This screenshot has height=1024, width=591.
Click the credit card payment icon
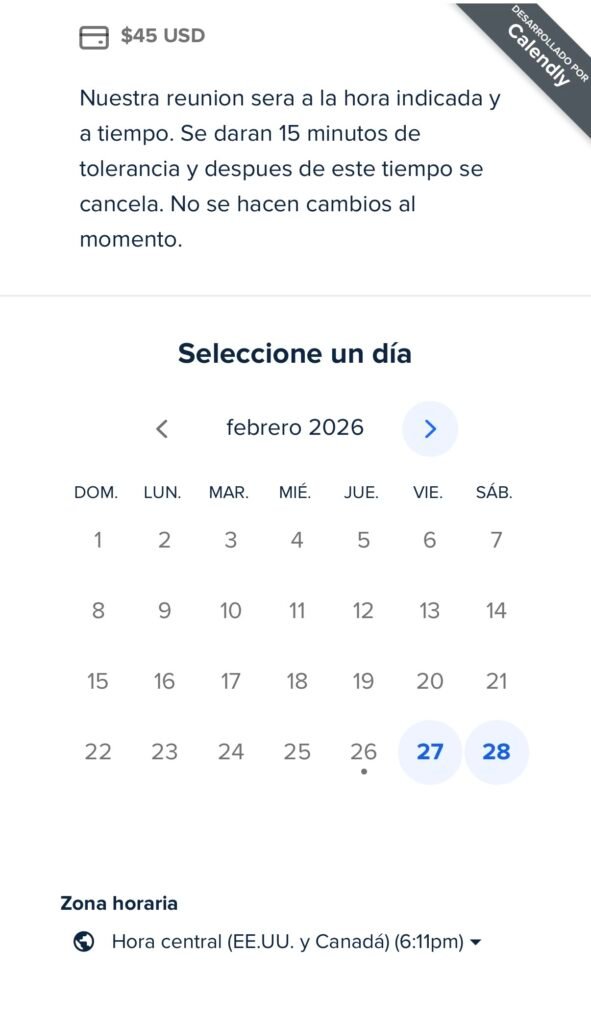pyautogui.click(x=93, y=36)
